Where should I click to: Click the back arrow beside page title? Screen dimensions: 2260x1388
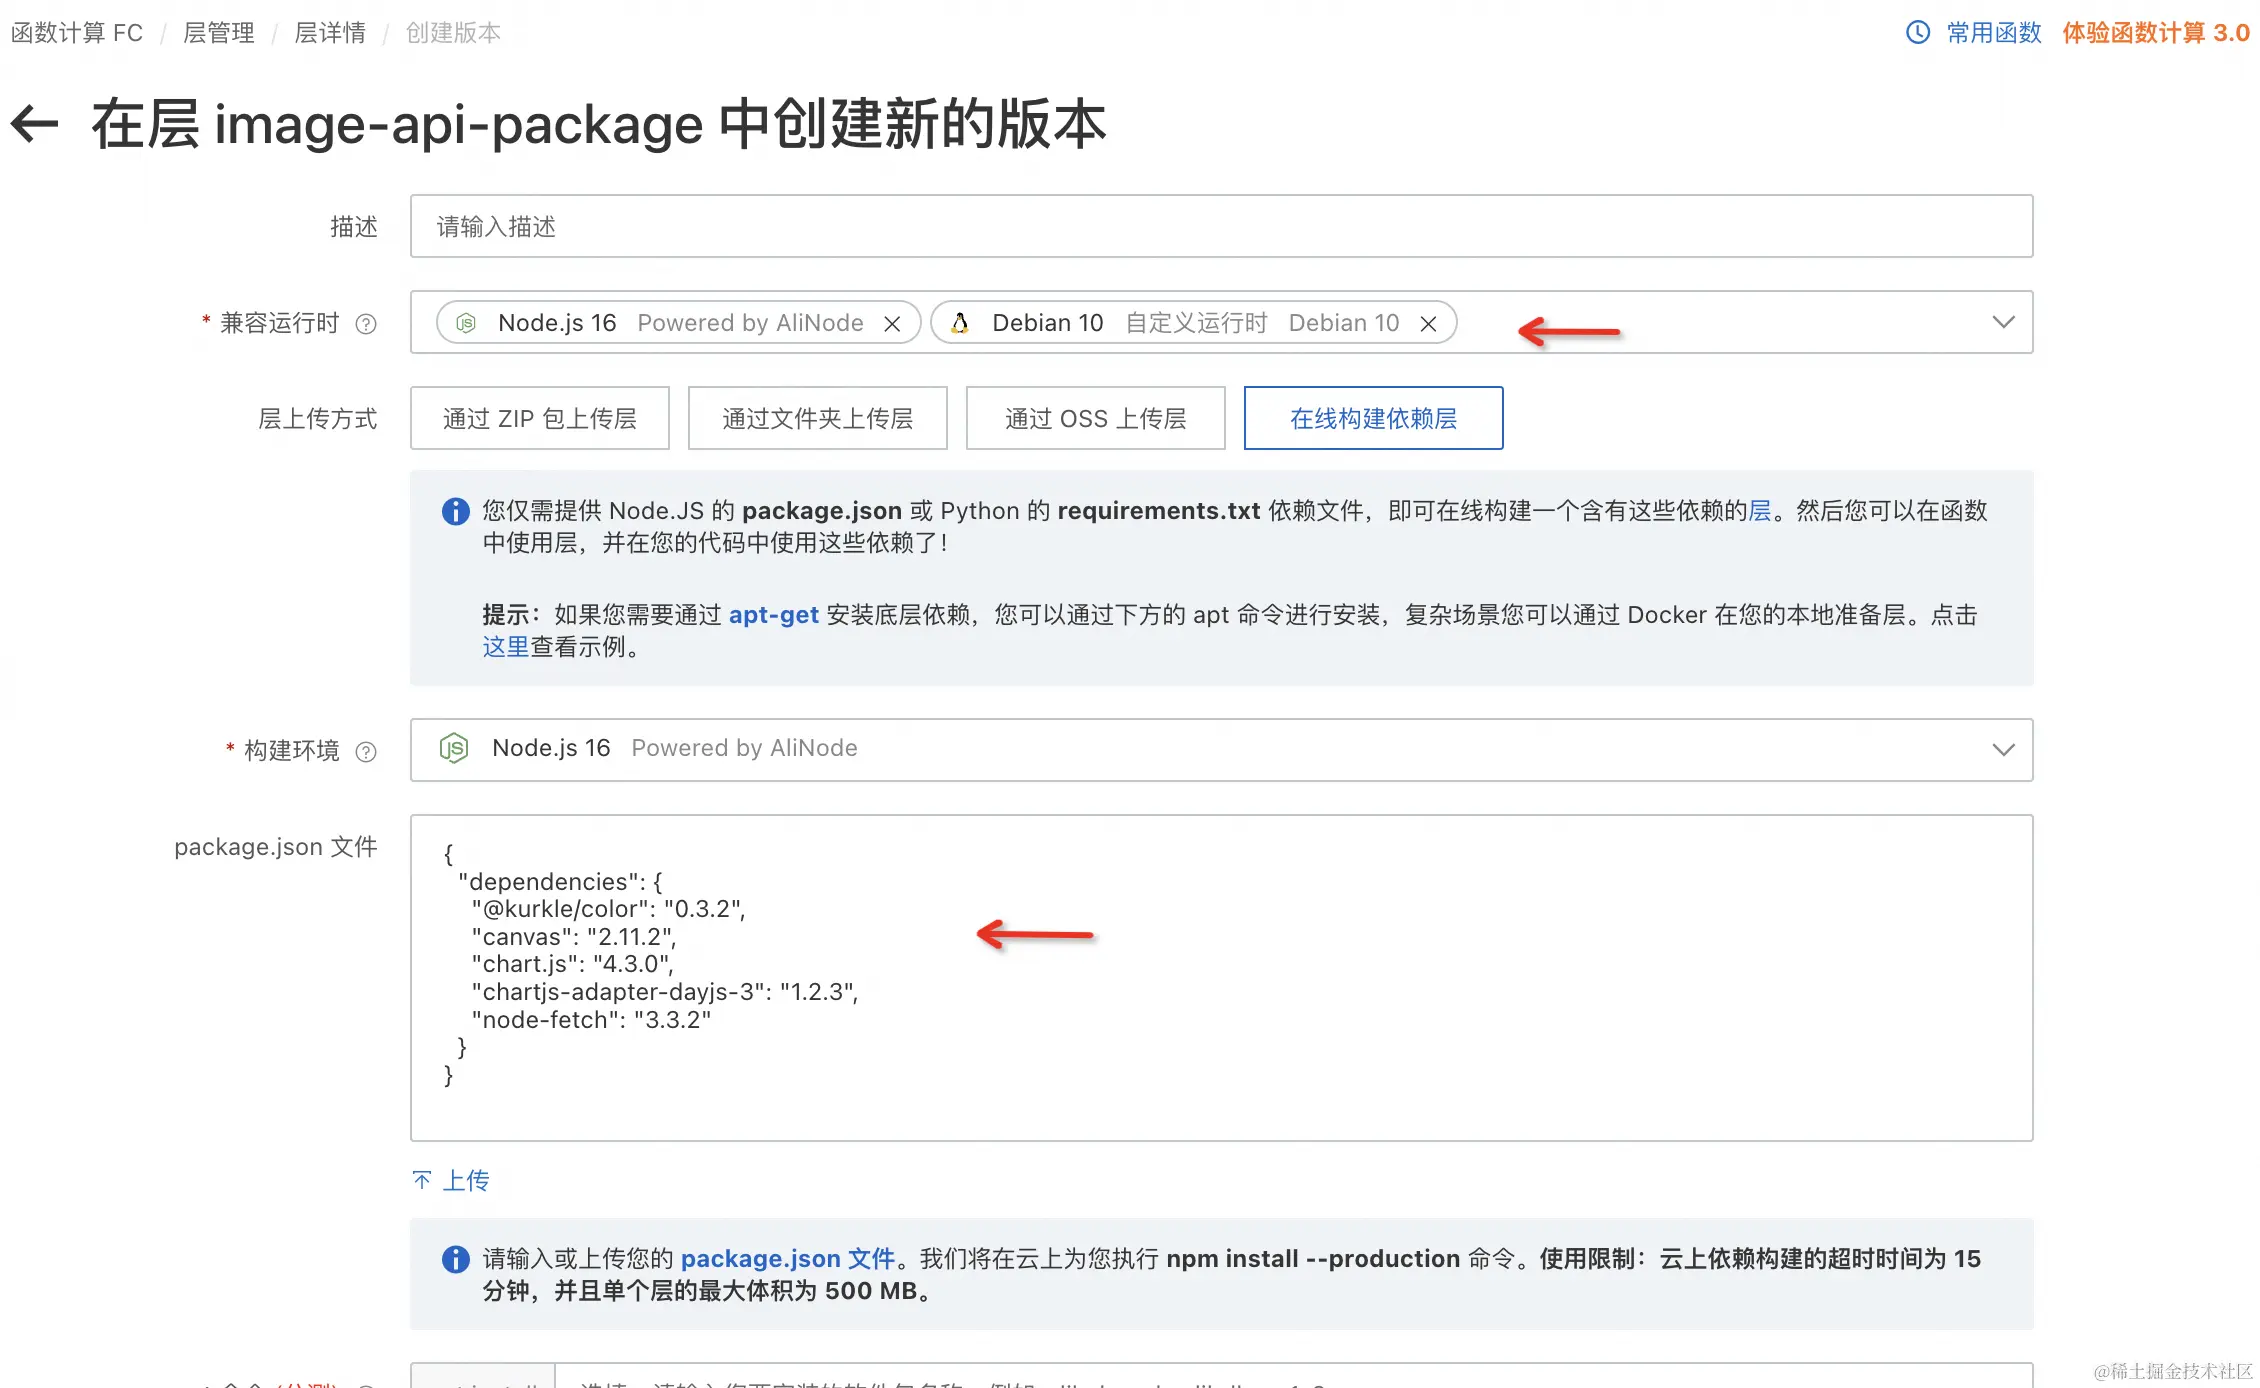[x=35, y=124]
